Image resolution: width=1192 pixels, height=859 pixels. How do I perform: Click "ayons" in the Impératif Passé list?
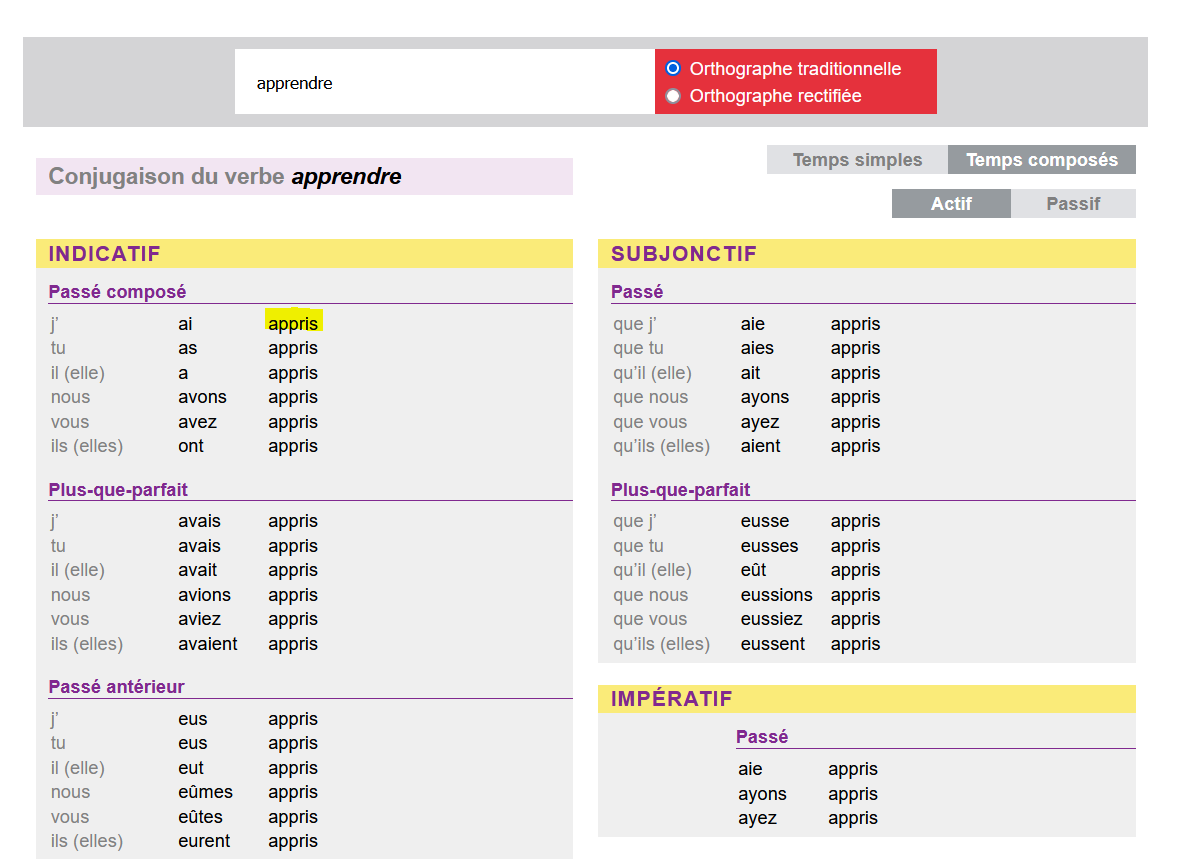762,794
